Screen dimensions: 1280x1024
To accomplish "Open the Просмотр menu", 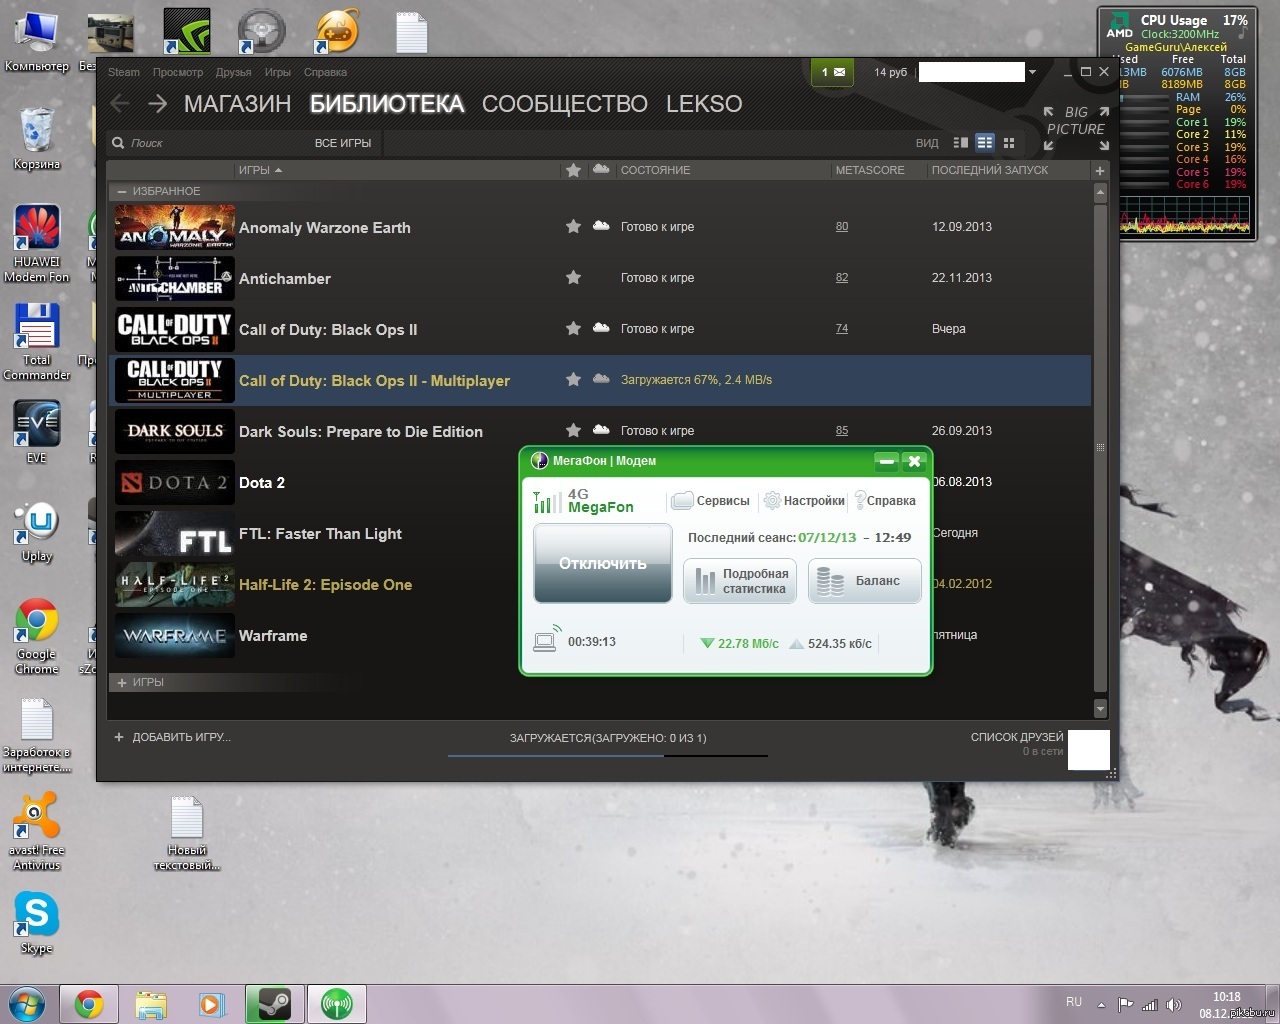I will [178, 72].
